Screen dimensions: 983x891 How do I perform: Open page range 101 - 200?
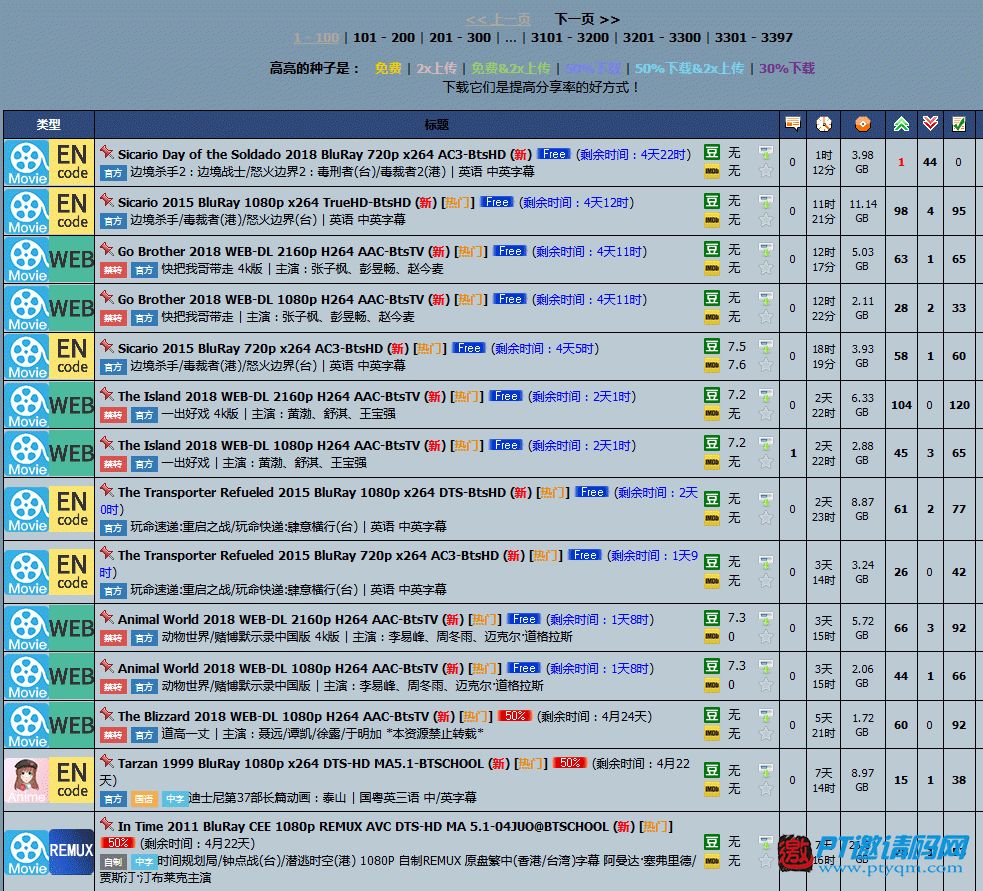(384, 38)
